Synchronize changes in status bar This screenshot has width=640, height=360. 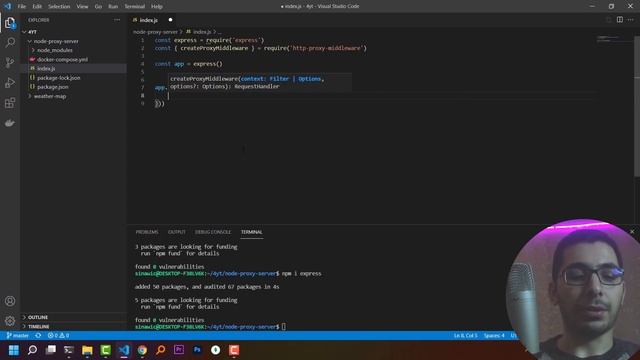(x=38, y=336)
